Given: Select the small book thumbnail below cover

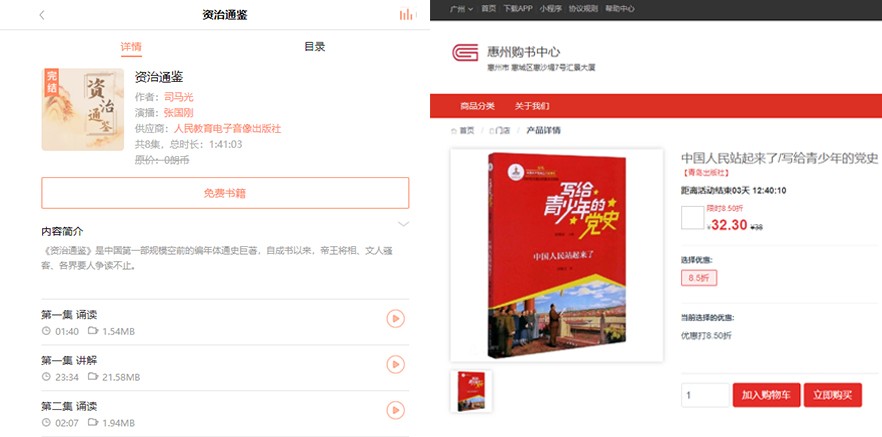Looking at the screenshot, I should (471, 391).
